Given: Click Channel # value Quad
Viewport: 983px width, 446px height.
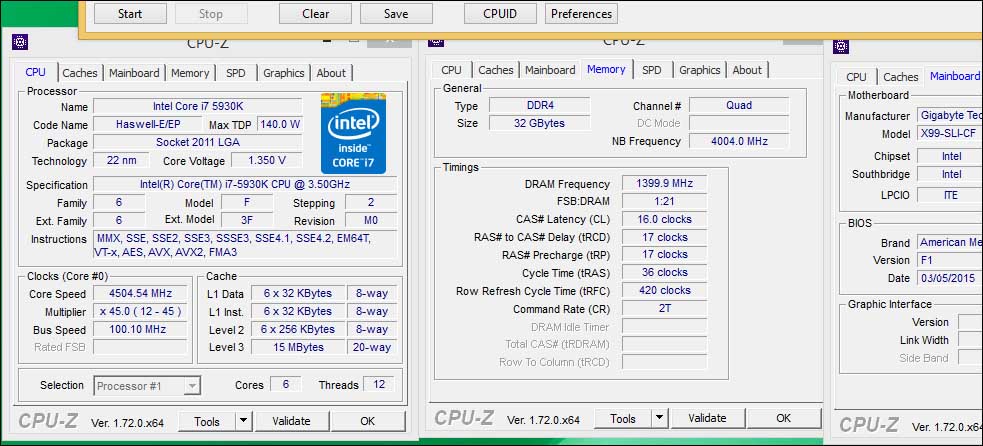Looking at the screenshot, I should (x=739, y=105).
